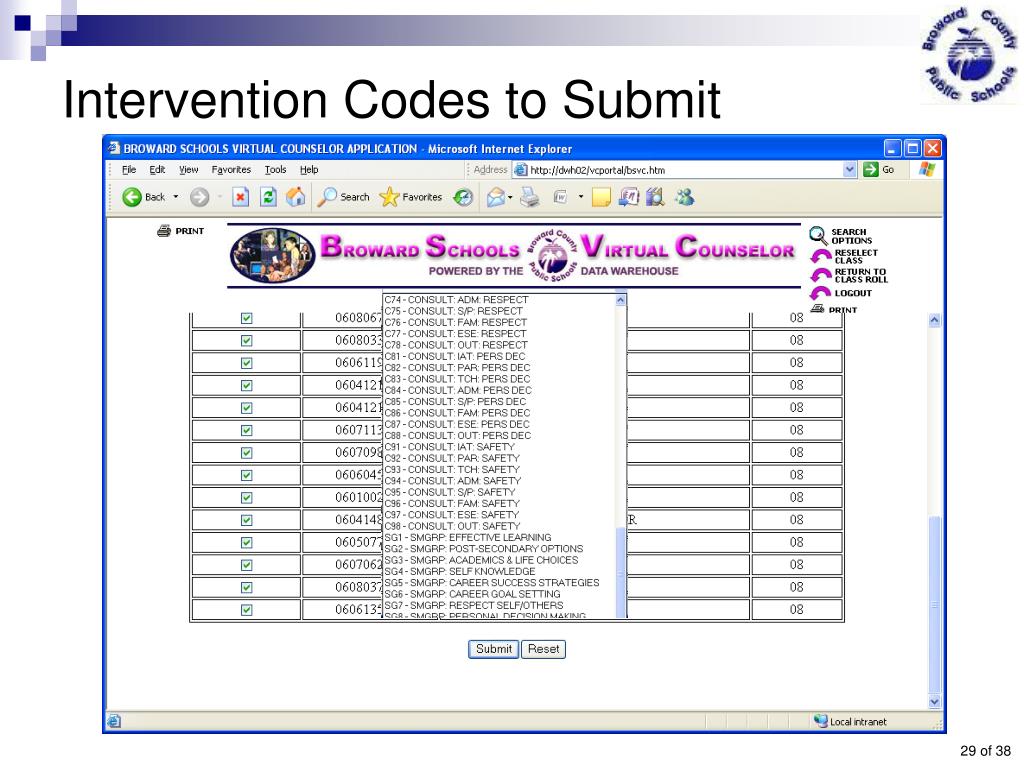Click the page scroll-down arrow
This screenshot has width=1024, height=768.
point(935,702)
